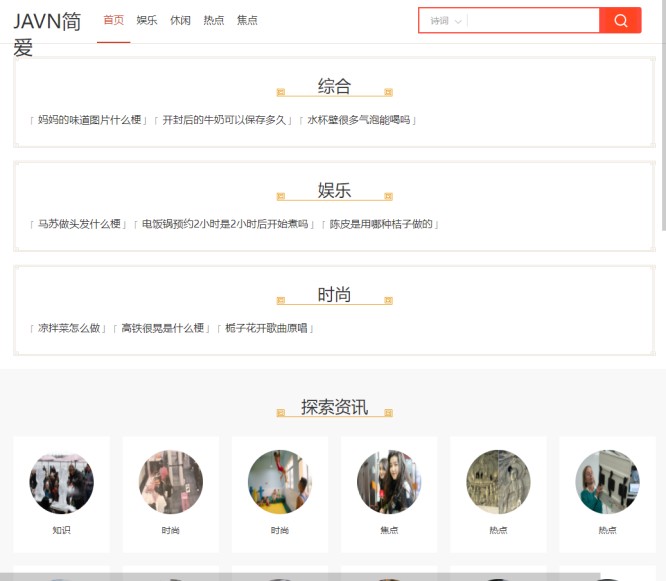
Task: Open the link 凉拌菜怎么做
Action: click(x=69, y=328)
